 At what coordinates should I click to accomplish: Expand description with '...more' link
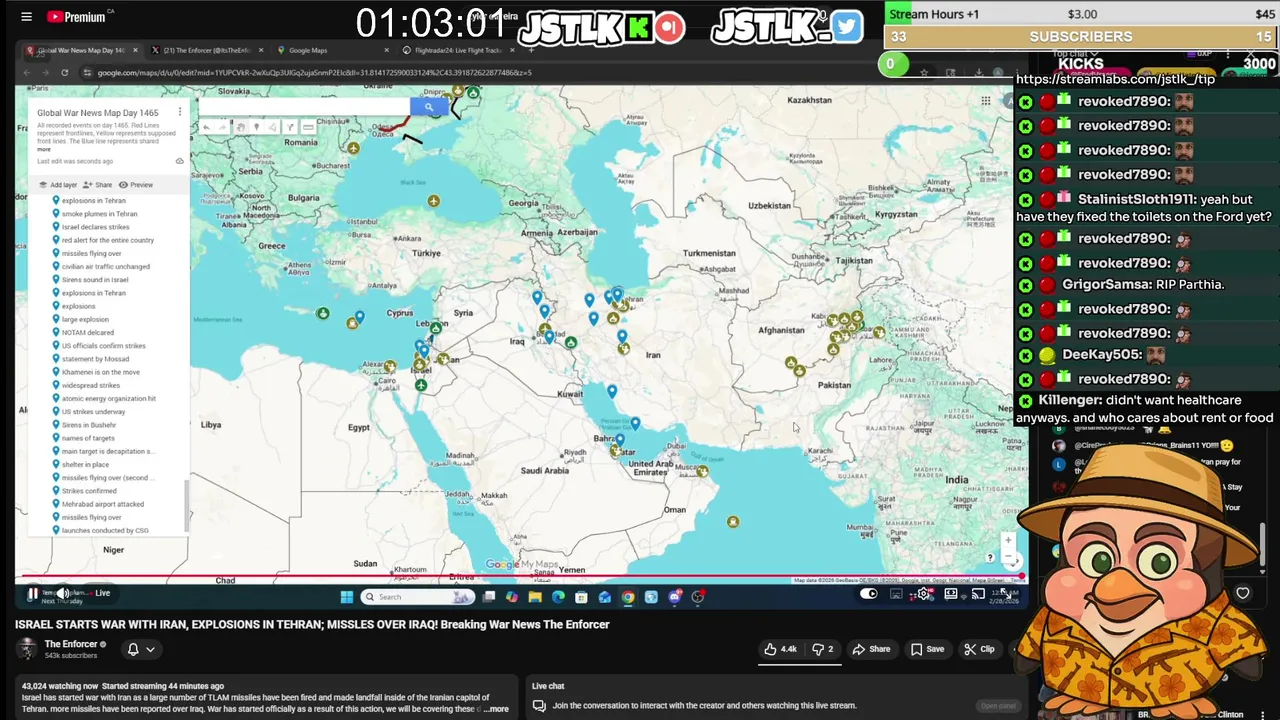(x=496, y=709)
